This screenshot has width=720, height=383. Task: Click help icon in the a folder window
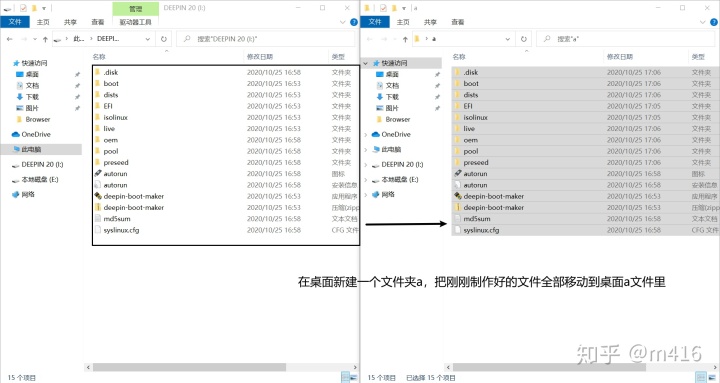click(714, 22)
